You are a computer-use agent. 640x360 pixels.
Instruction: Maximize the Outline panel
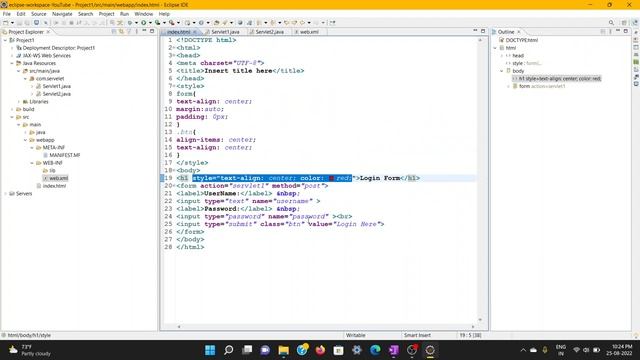point(626,31)
